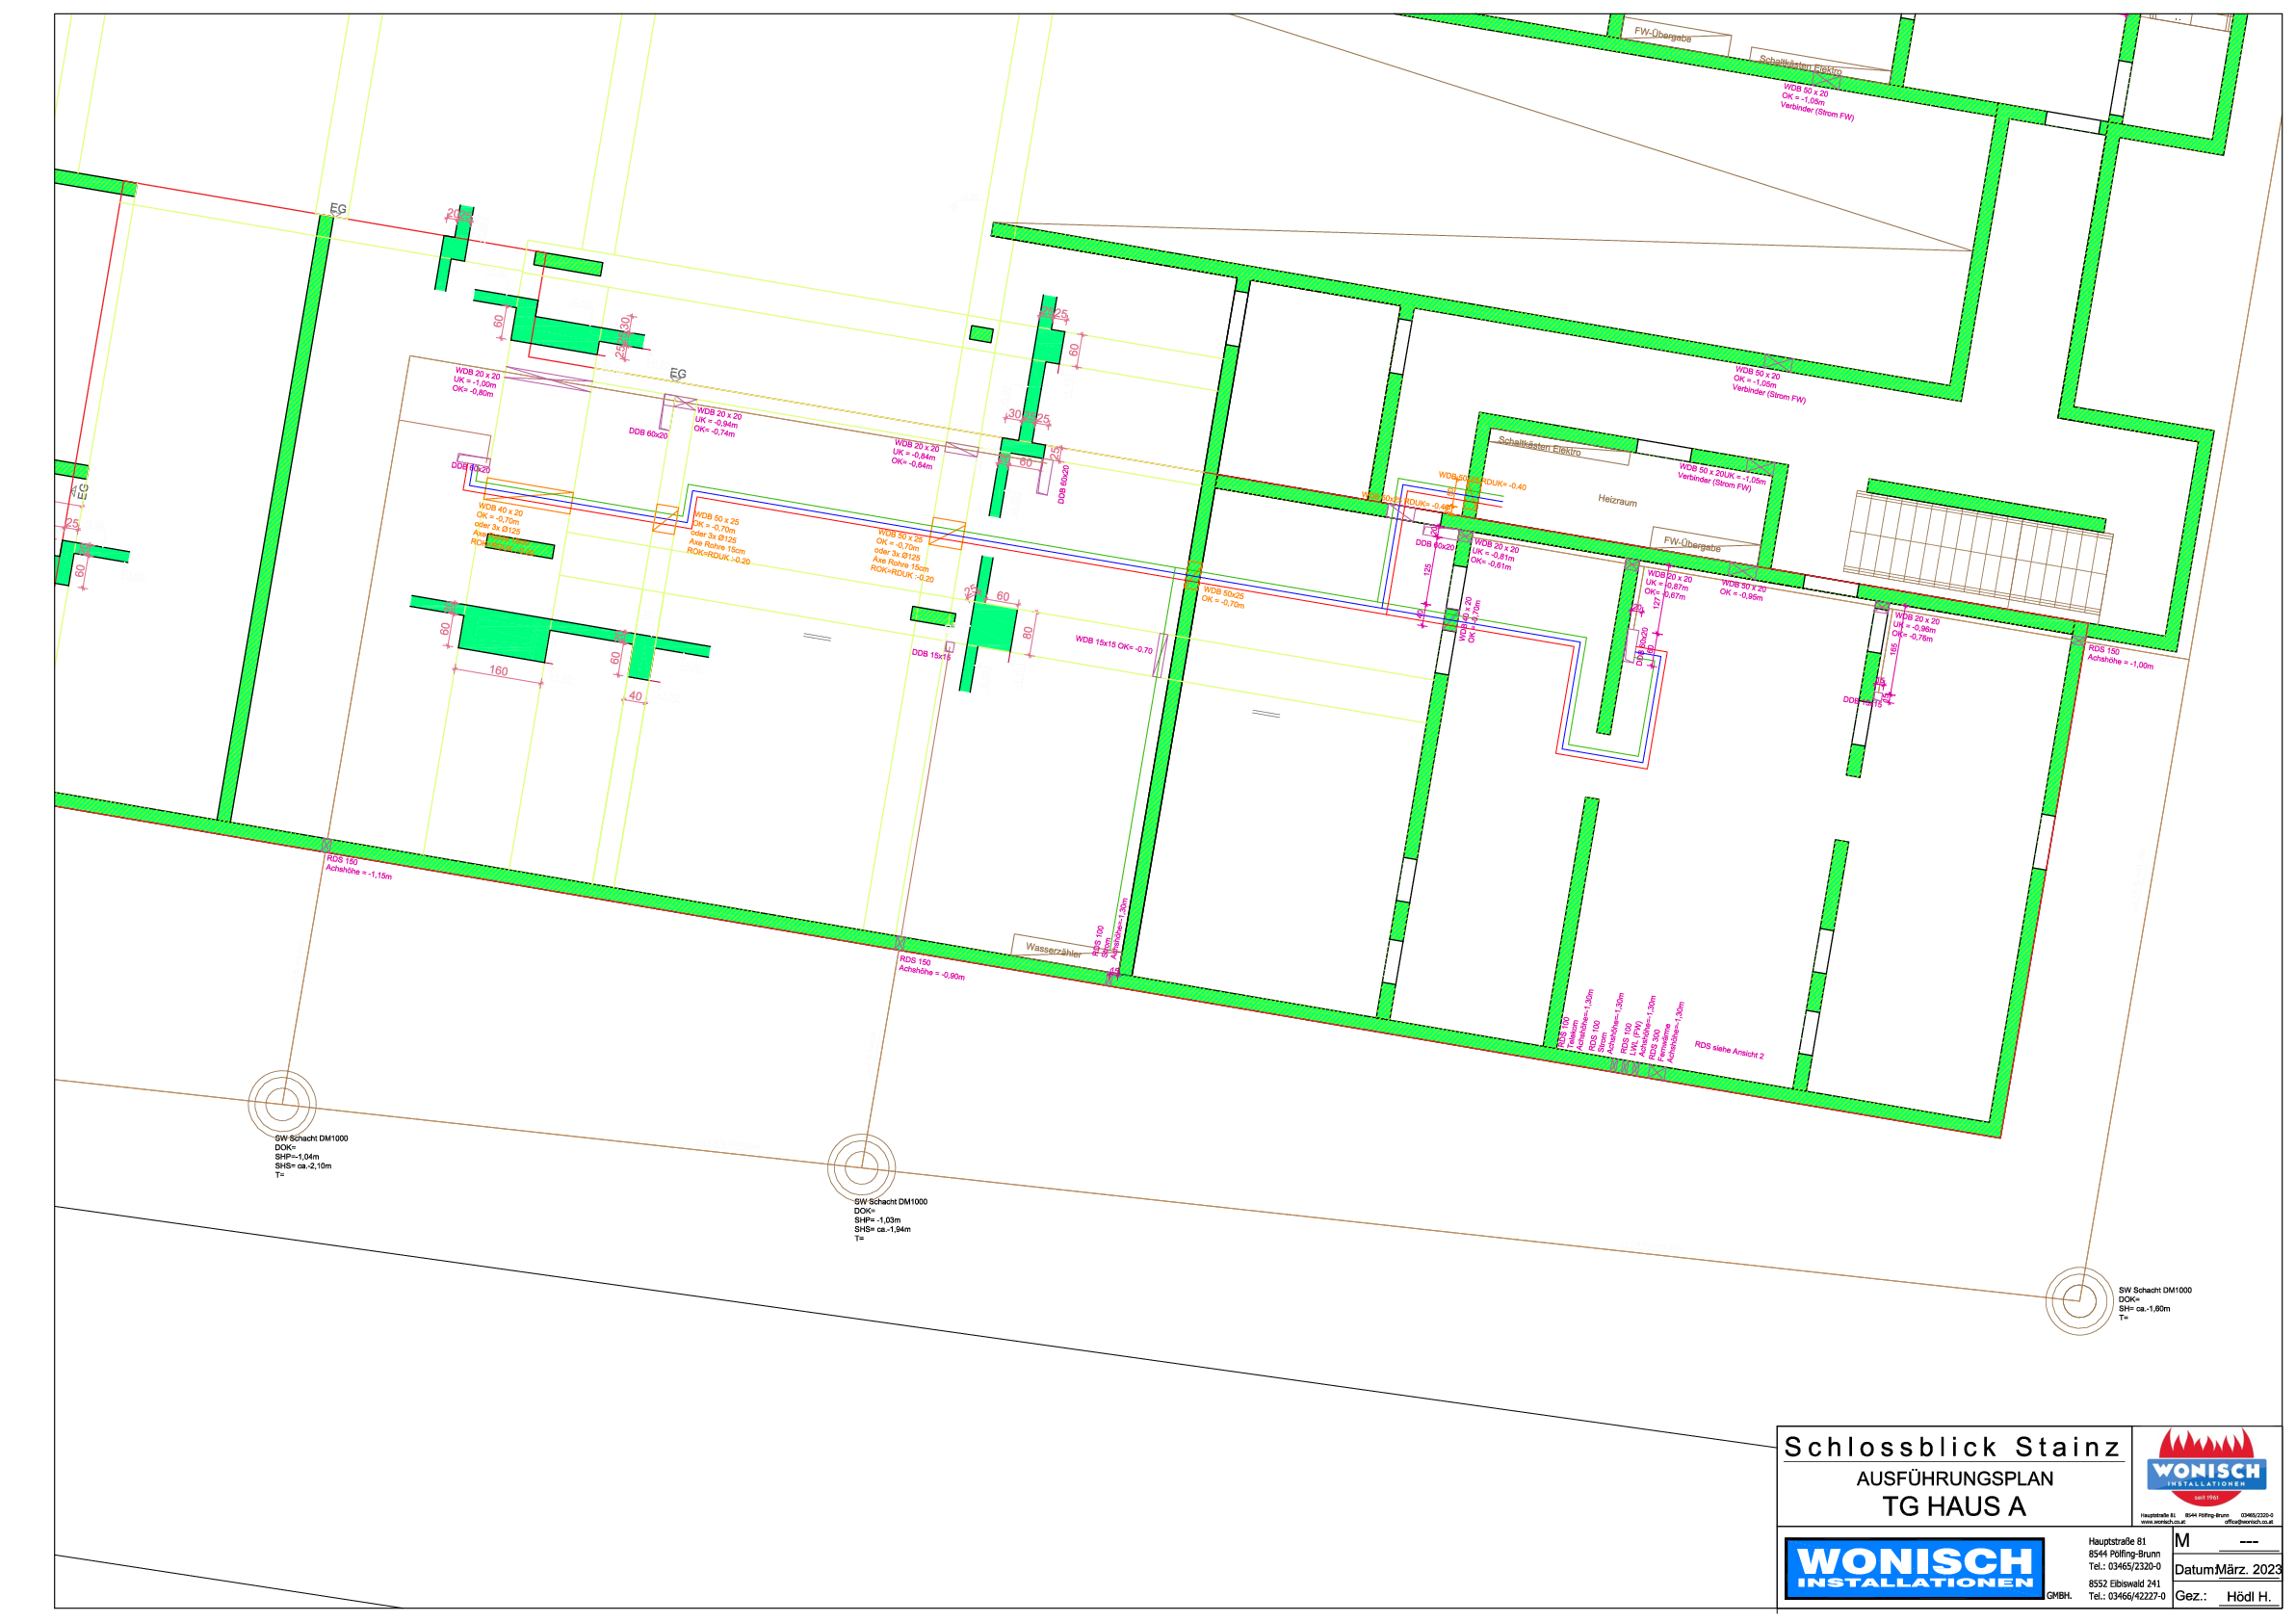Click the brown staircase symbol
The height and width of the screenshot is (1622, 2296).
[1976, 553]
